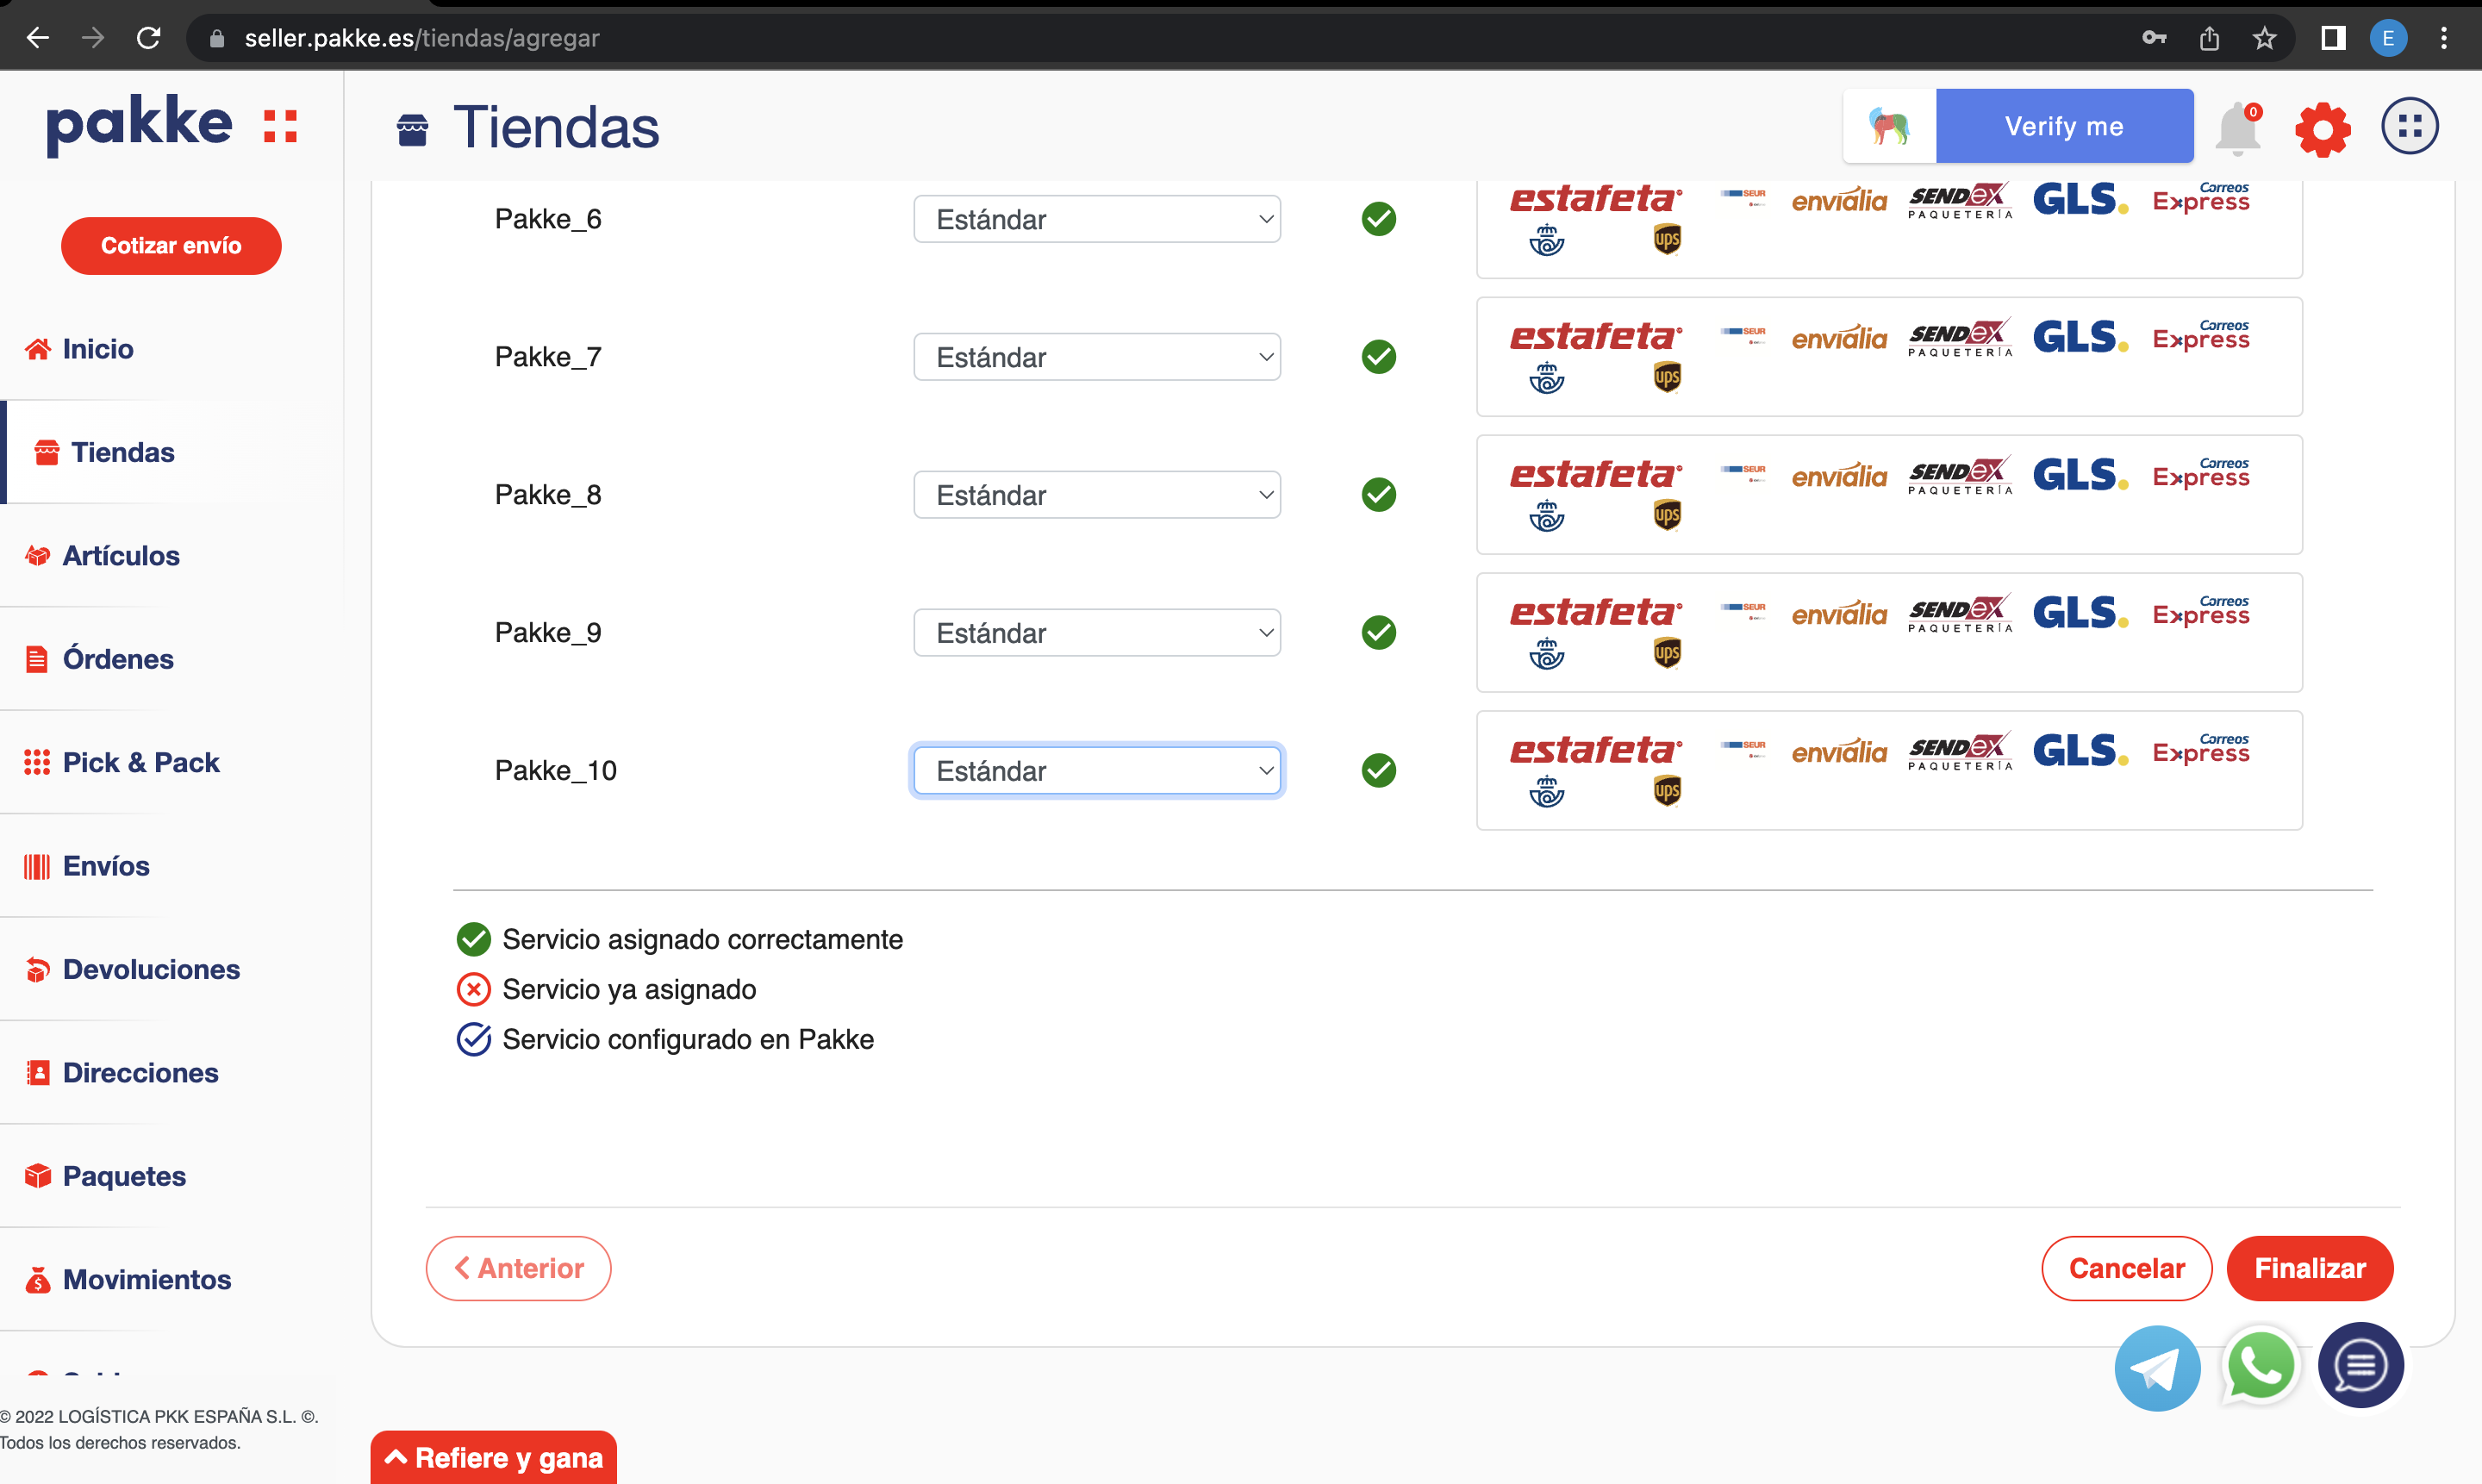Open the dark live chat bubble
The height and width of the screenshot is (1484, 2482).
pyautogui.click(x=2360, y=1365)
